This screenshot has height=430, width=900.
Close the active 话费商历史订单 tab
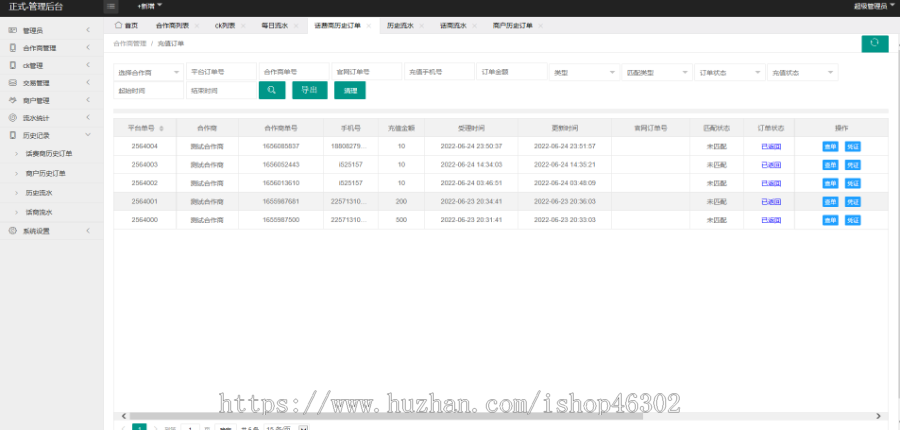coord(368,26)
